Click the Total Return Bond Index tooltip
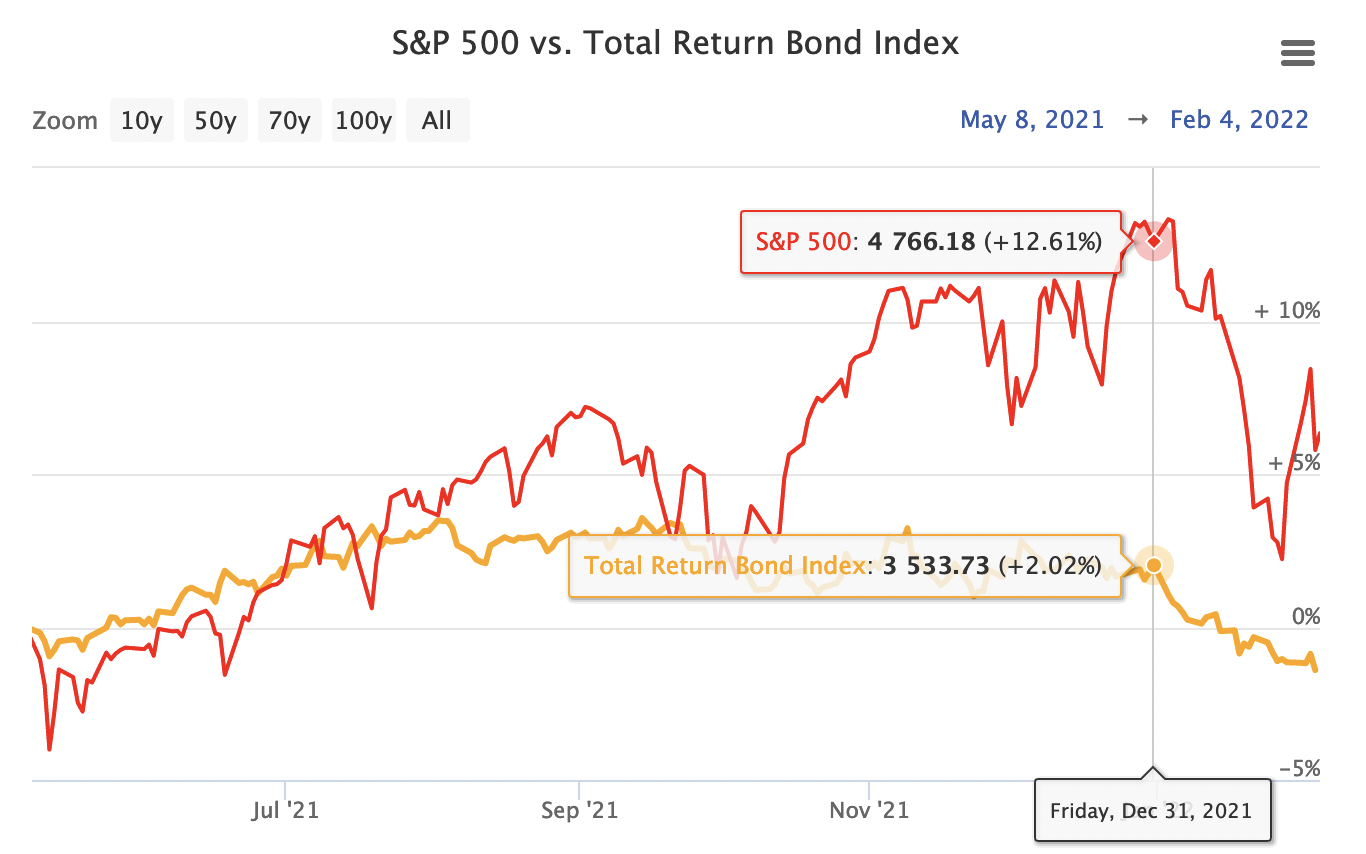Viewport: 1366px width, 854px height. (842, 566)
